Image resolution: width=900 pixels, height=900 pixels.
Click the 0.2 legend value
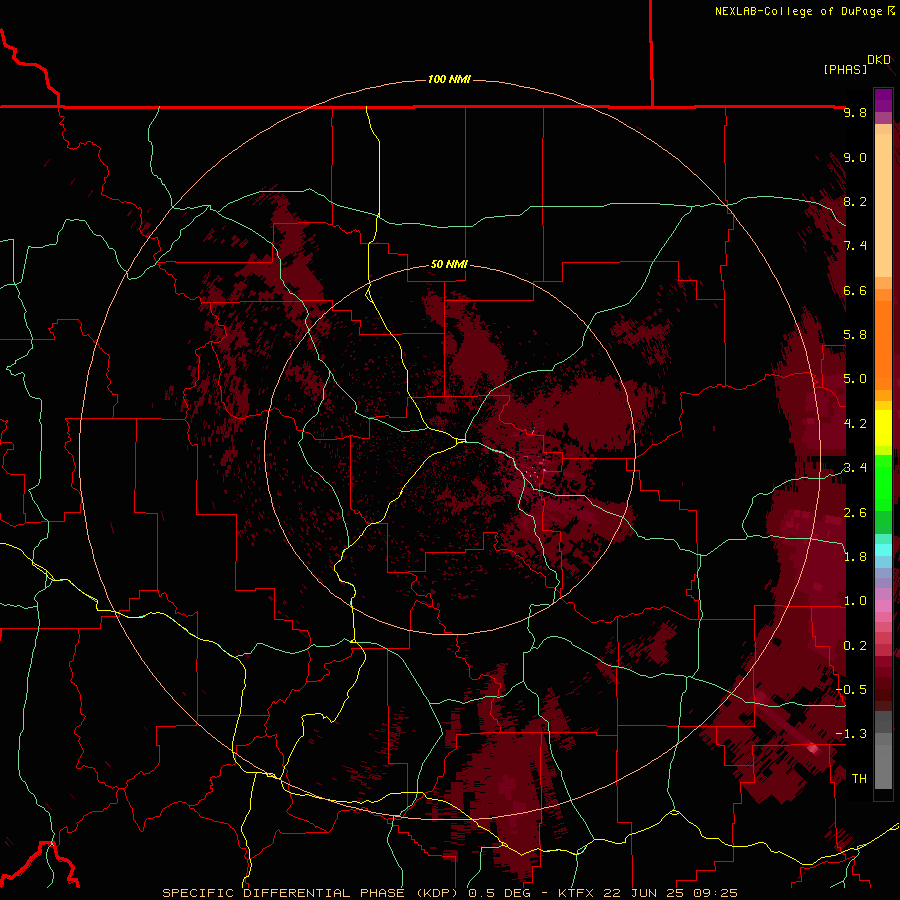[855, 646]
